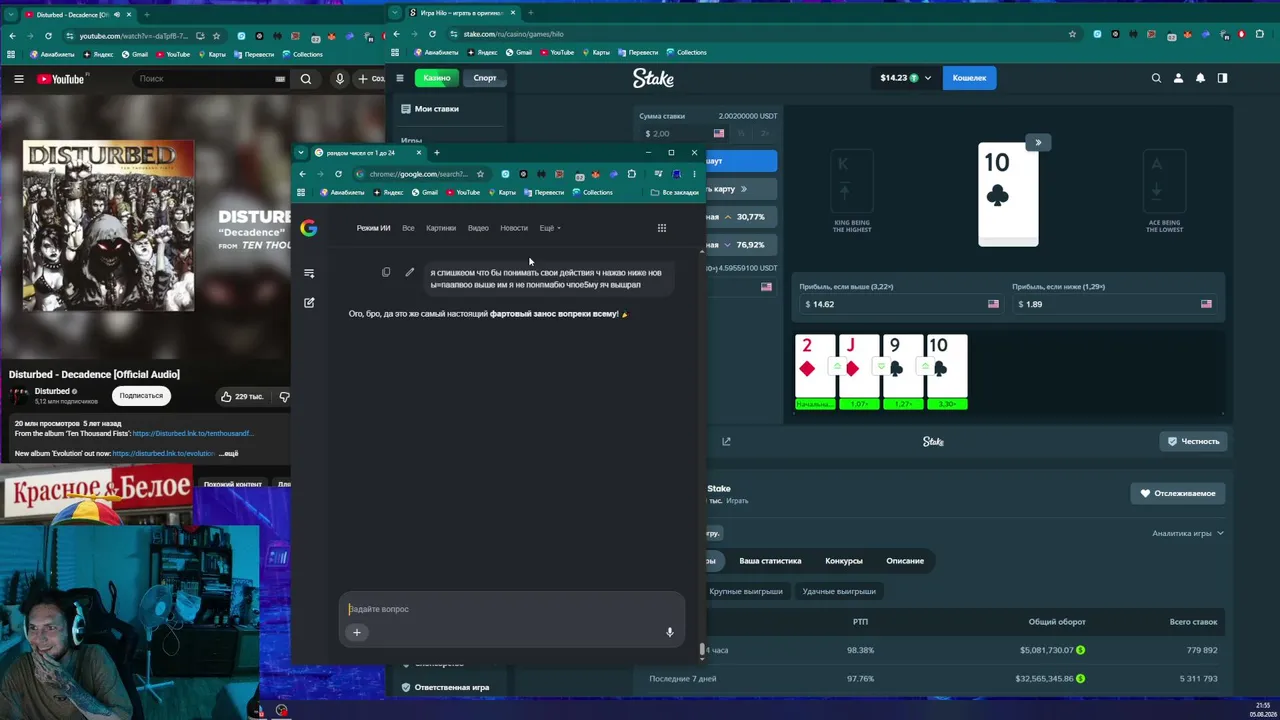This screenshot has width=1280, height=720.
Task: Dictate a question with the microphone
Action: [x=670, y=632]
